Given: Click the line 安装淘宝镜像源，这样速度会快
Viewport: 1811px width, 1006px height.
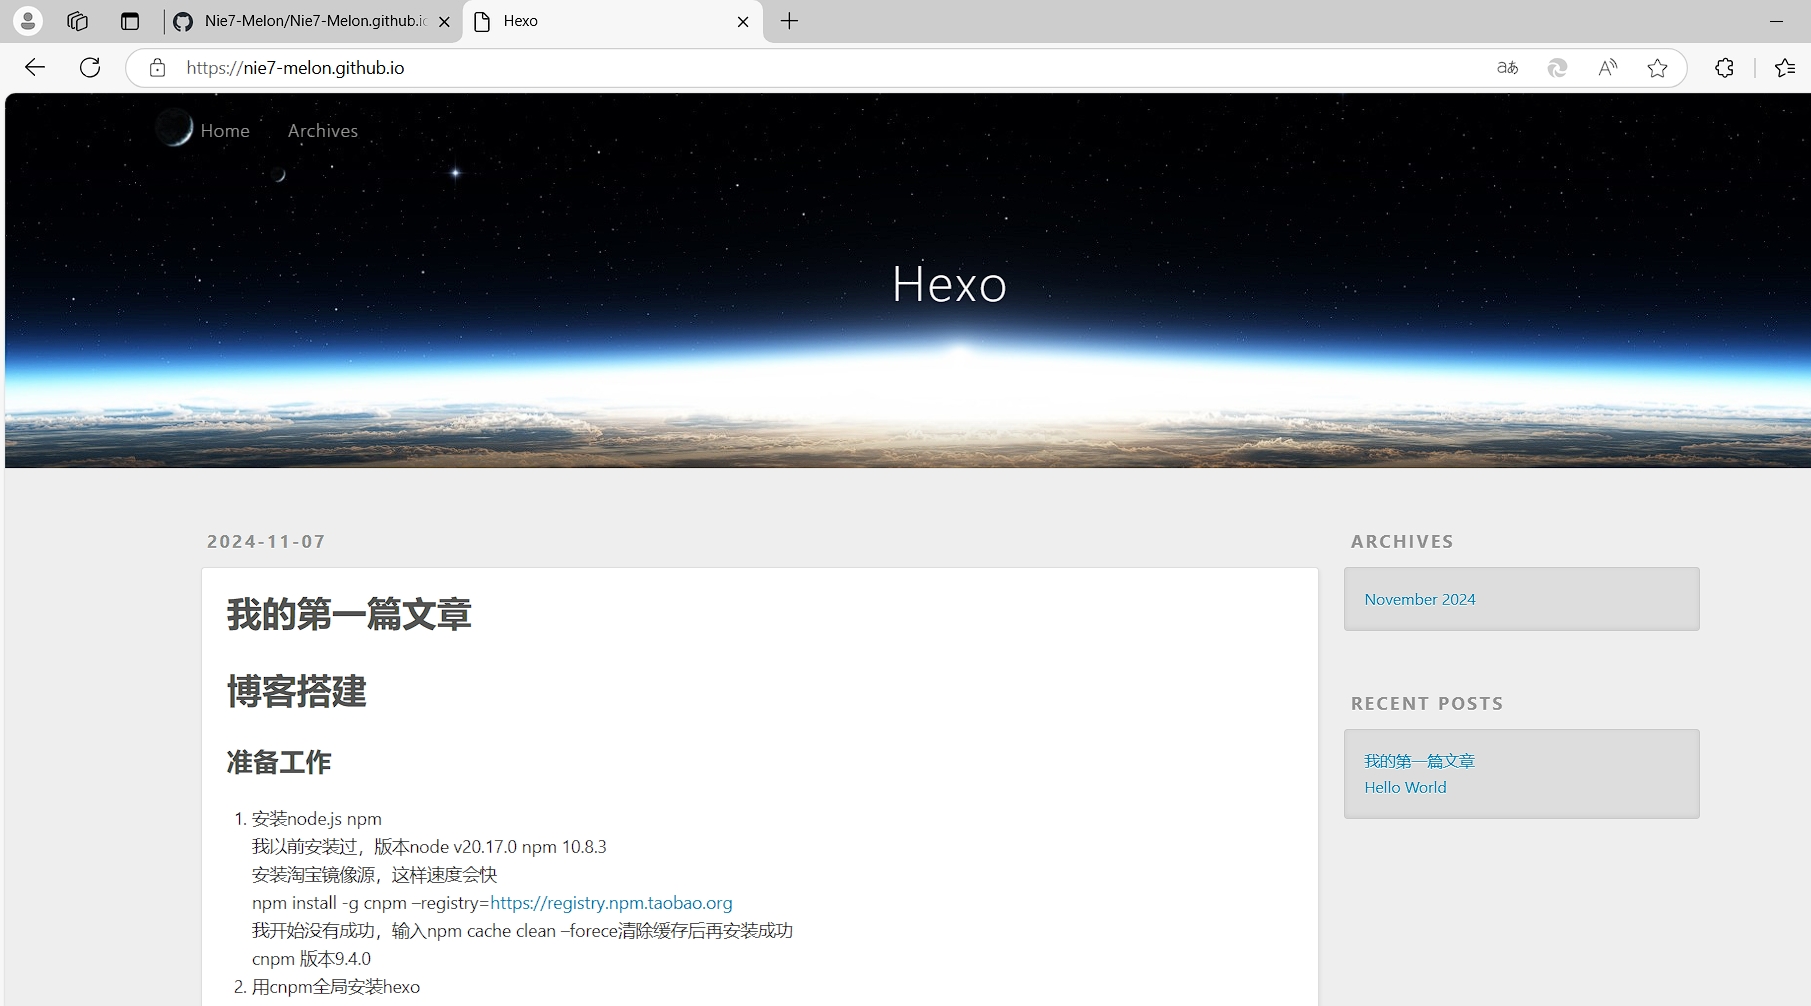Looking at the screenshot, I should [374, 875].
